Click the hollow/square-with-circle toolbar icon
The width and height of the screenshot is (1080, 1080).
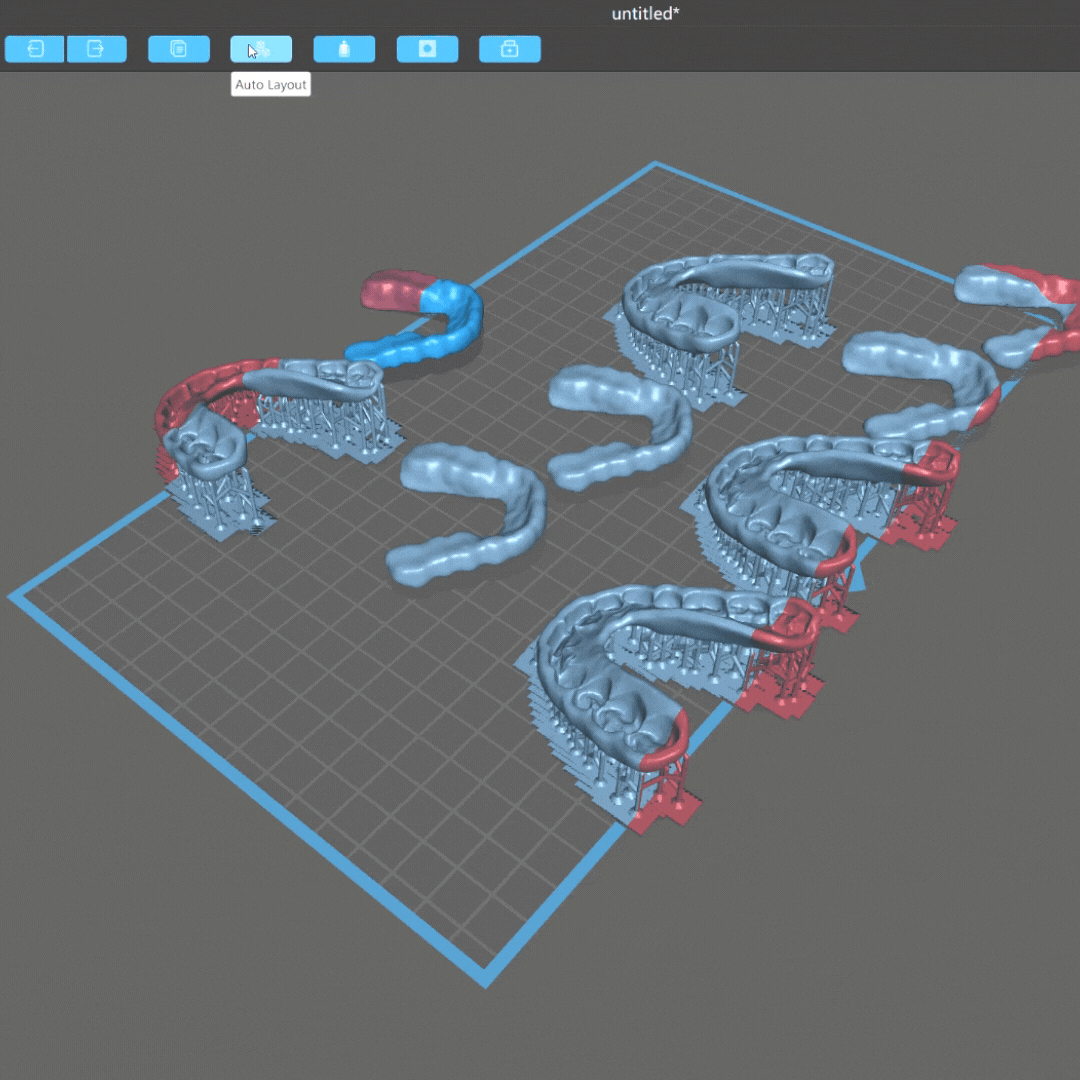tap(427, 49)
